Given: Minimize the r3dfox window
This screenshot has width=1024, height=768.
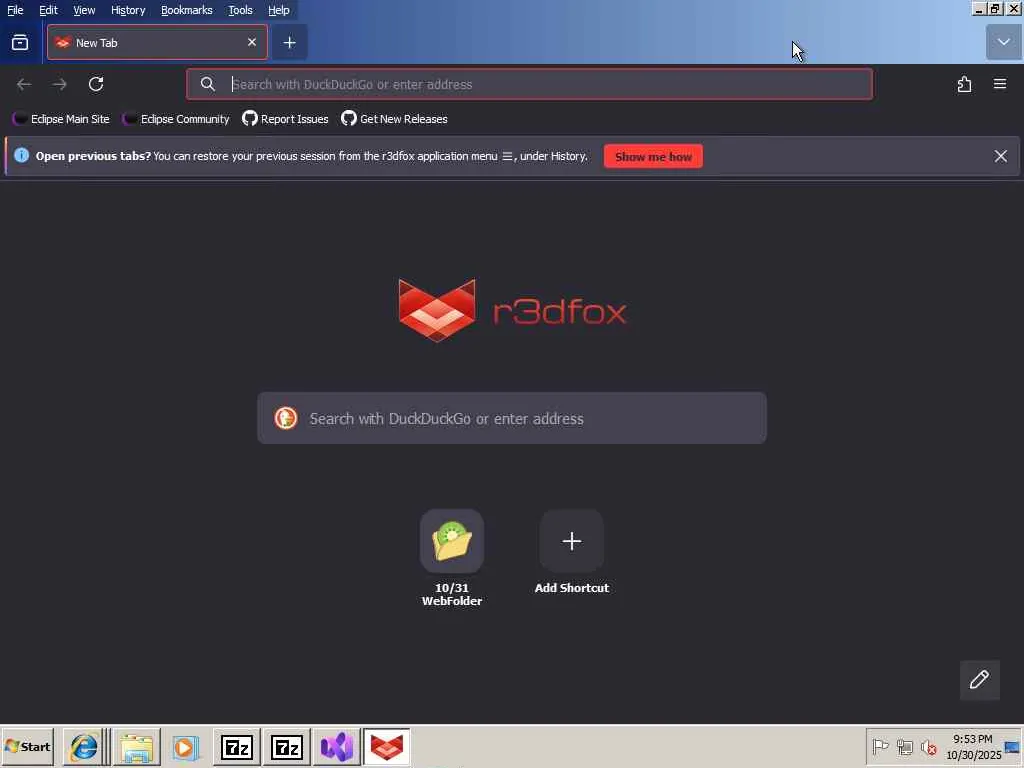Looking at the screenshot, I should pos(979,9).
